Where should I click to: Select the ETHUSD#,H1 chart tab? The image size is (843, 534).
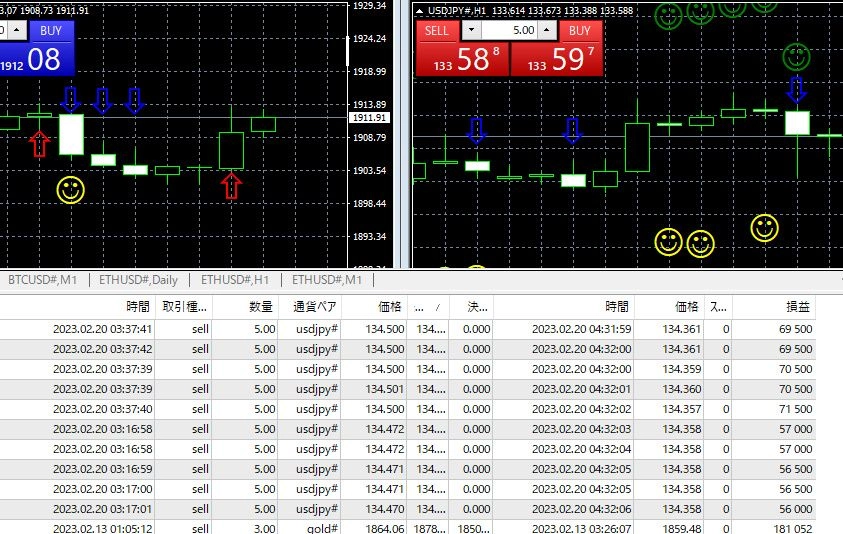click(x=236, y=280)
